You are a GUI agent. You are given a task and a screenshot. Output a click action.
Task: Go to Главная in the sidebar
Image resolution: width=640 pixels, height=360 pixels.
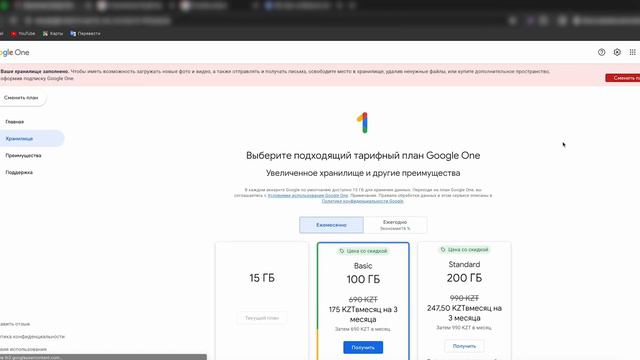click(15, 122)
